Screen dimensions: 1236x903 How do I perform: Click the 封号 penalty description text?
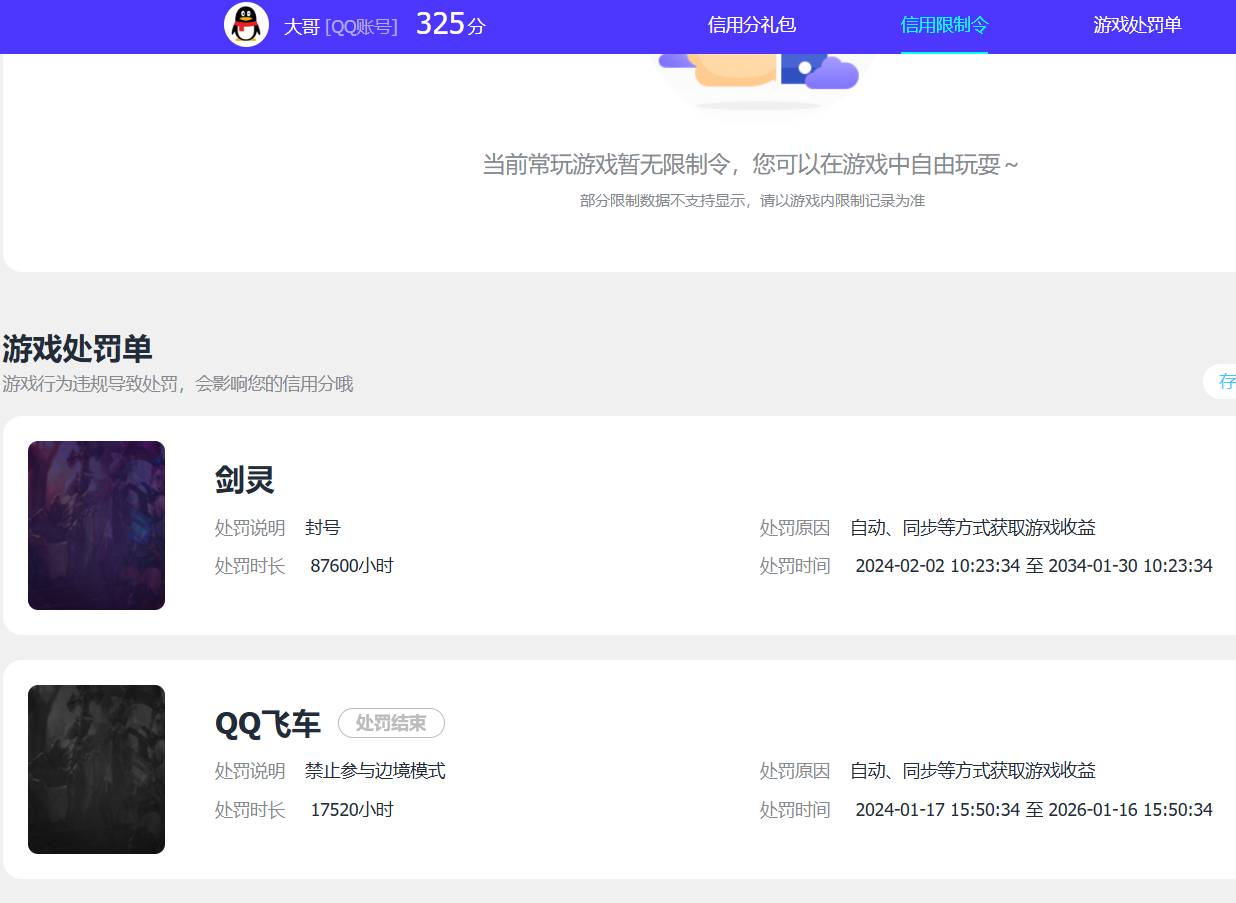pyautogui.click(x=322, y=527)
